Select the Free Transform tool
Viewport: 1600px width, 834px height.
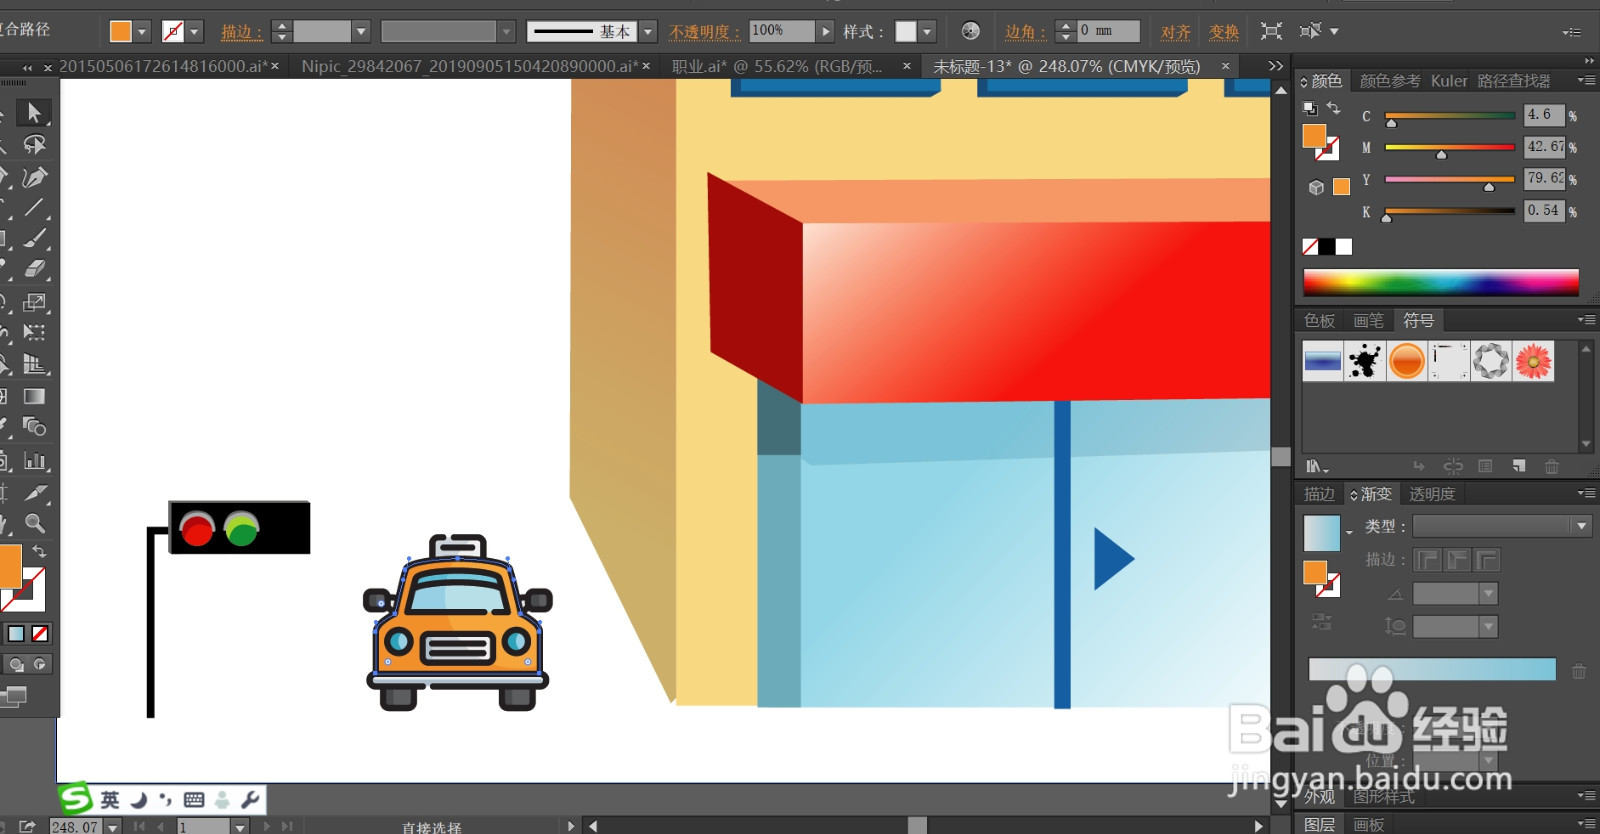[34, 332]
